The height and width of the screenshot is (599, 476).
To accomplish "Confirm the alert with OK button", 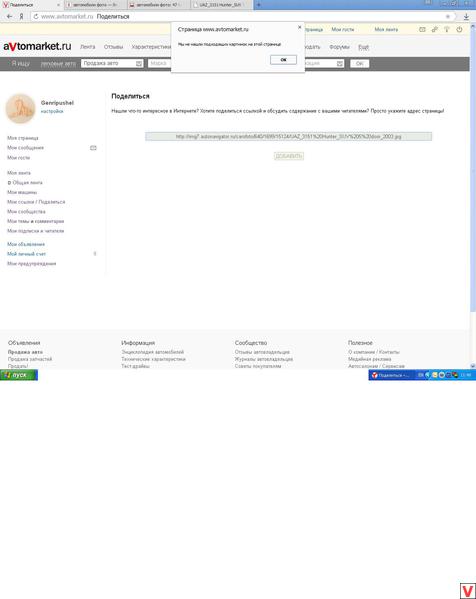I will pos(283,60).
